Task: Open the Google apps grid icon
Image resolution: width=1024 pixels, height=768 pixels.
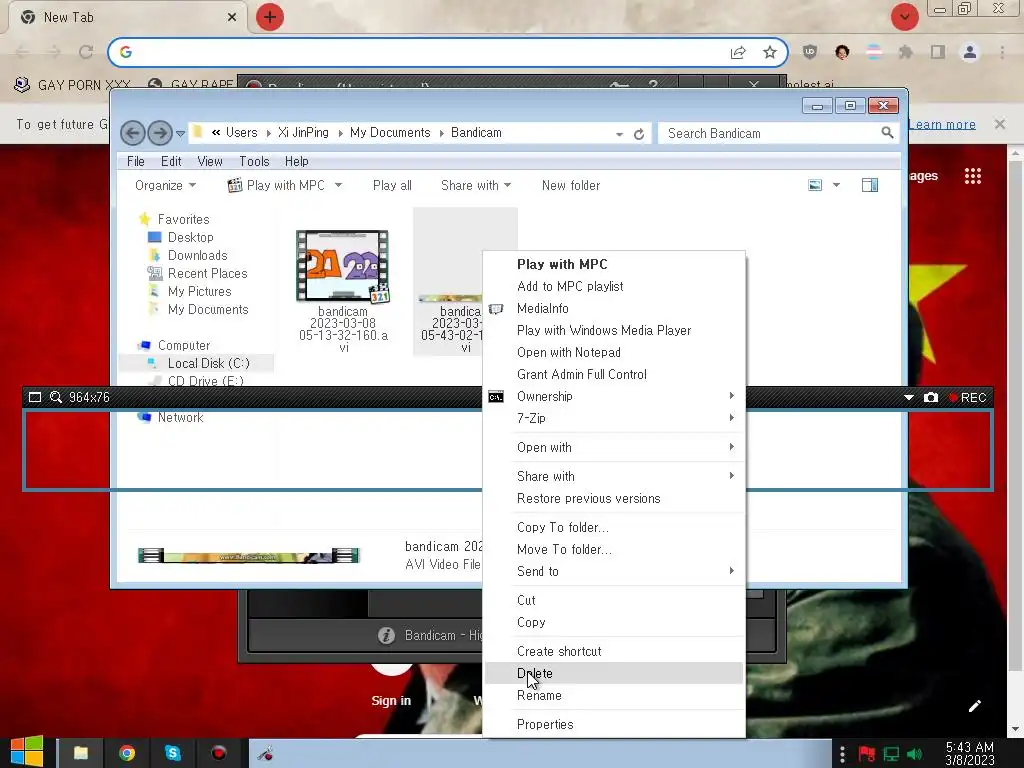Action: [973, 176]
